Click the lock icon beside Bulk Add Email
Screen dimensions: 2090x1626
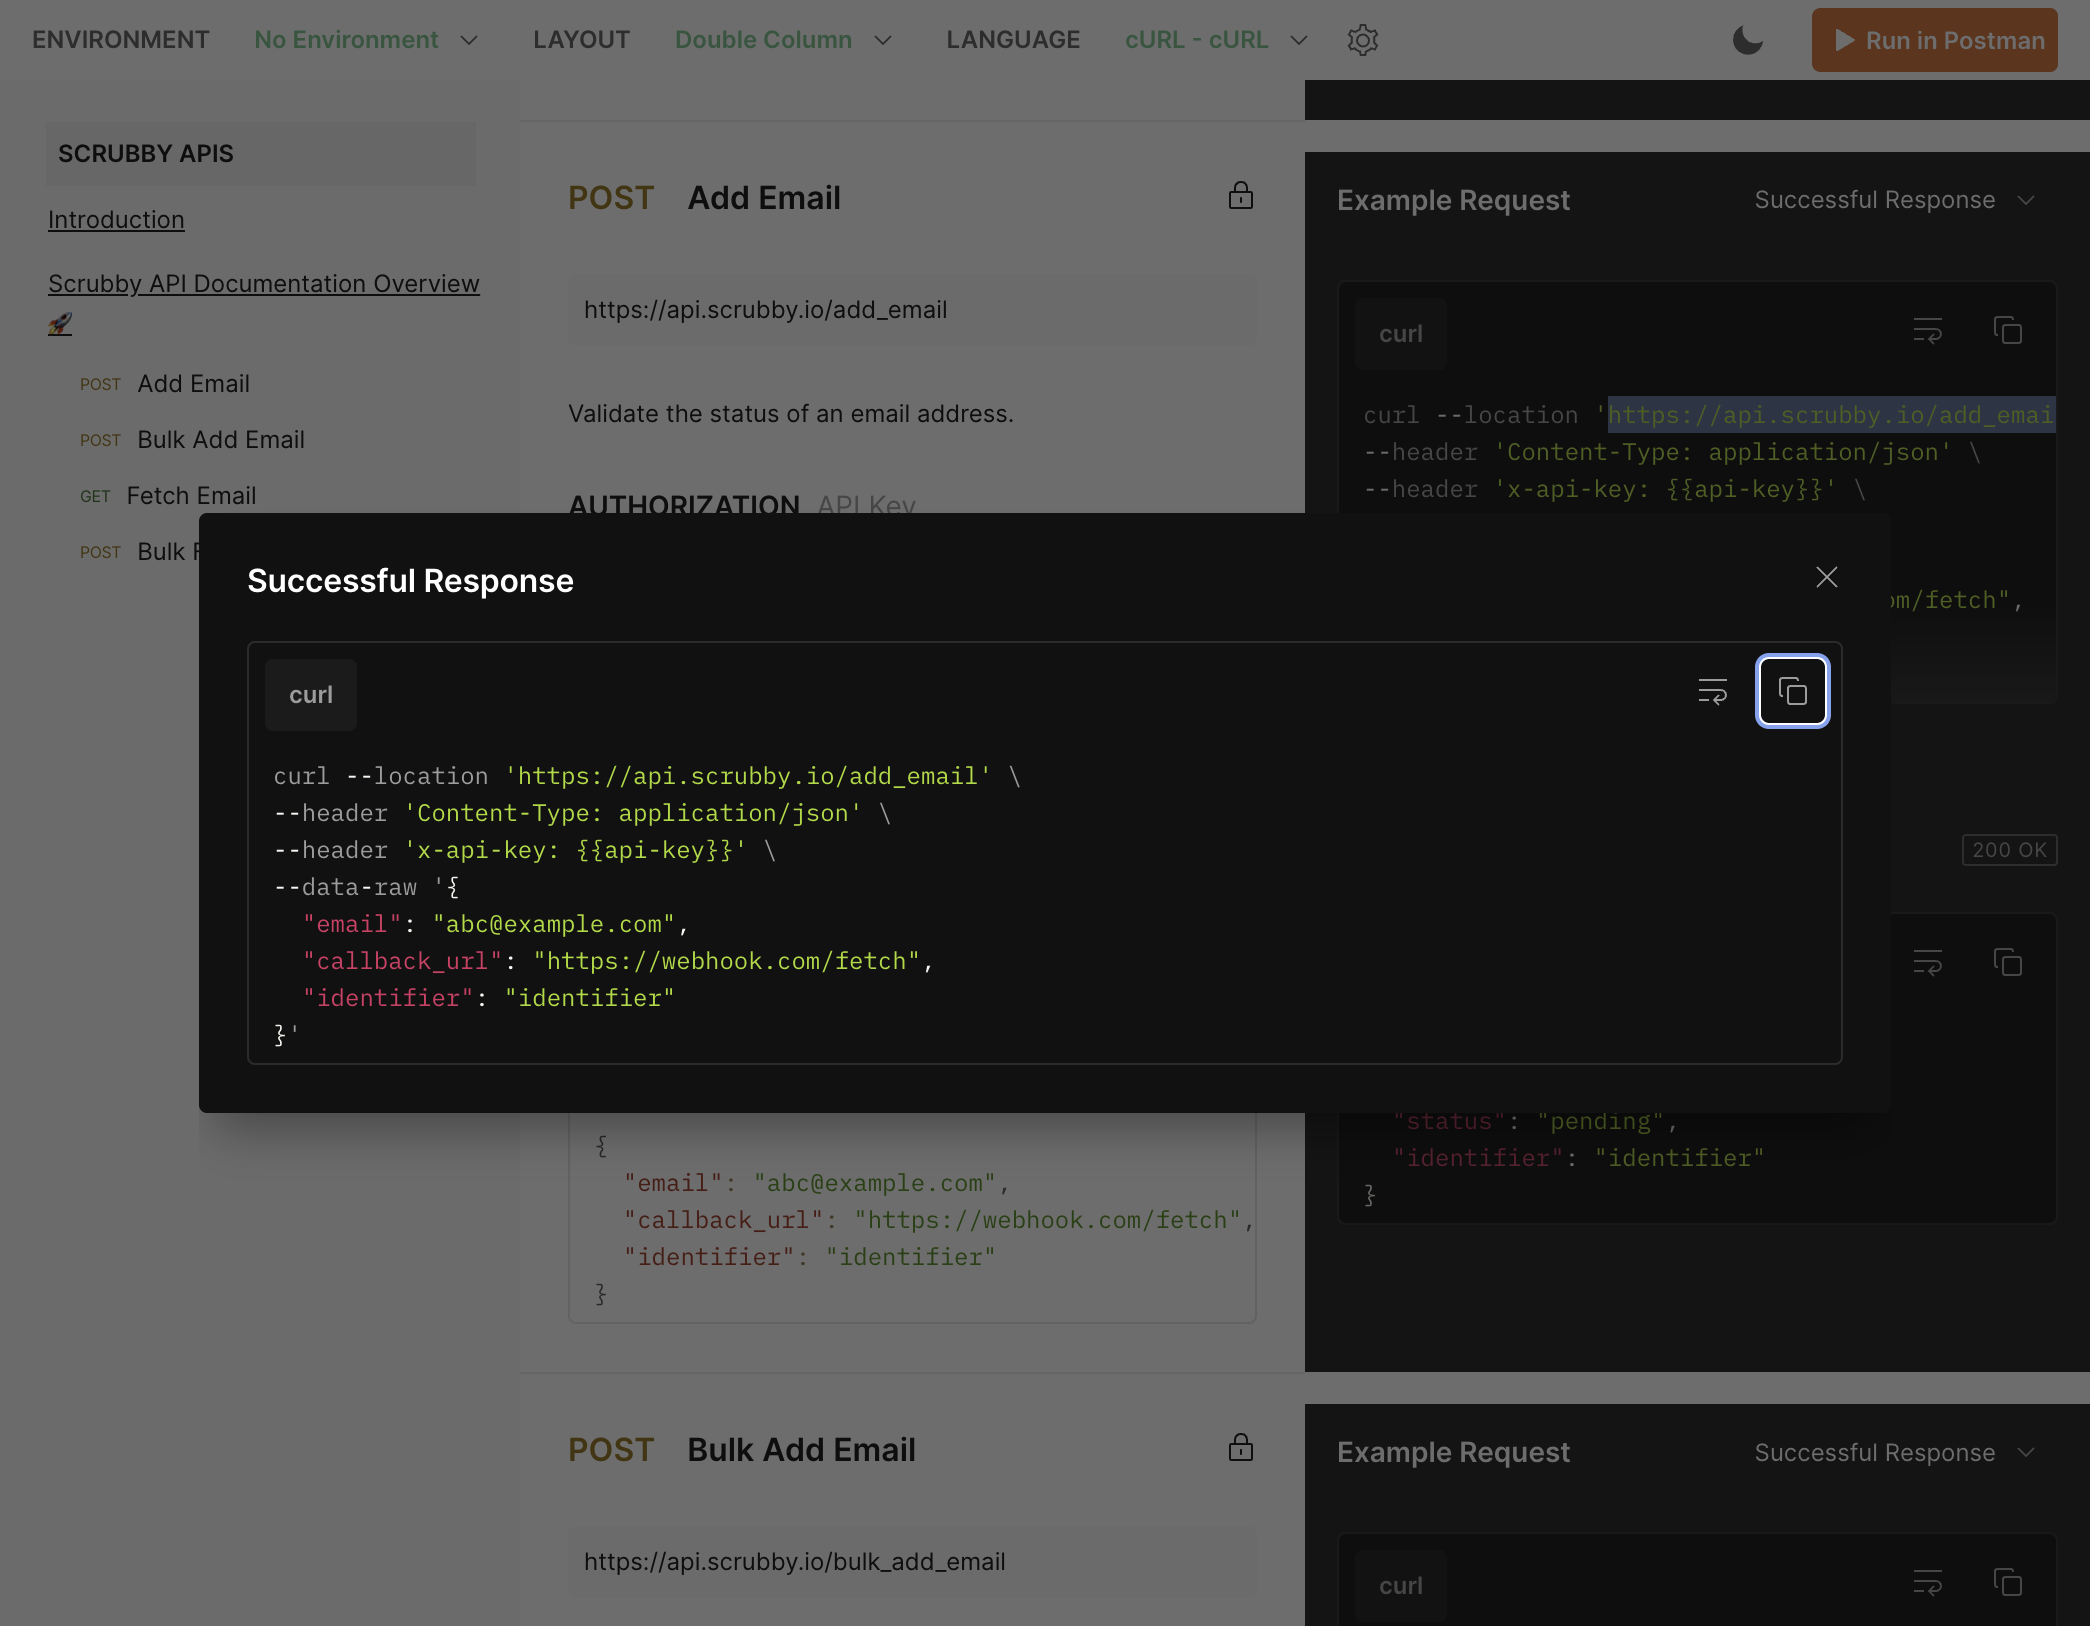pos(1240,1448)
